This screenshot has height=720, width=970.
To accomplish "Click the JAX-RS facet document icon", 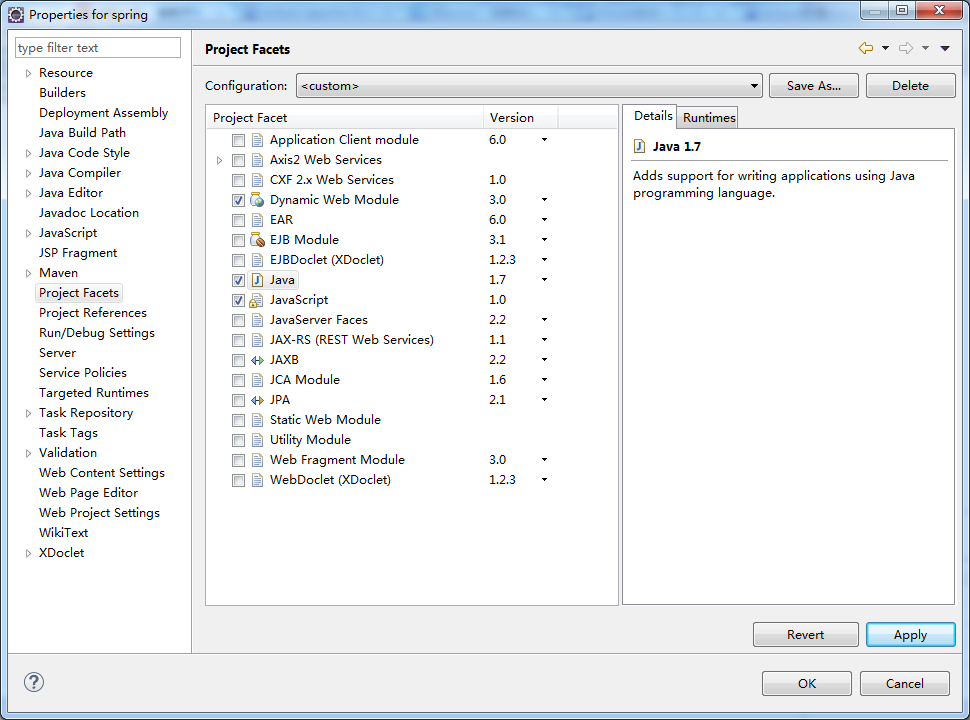I will pyautogui.click(x=257, y=340).
